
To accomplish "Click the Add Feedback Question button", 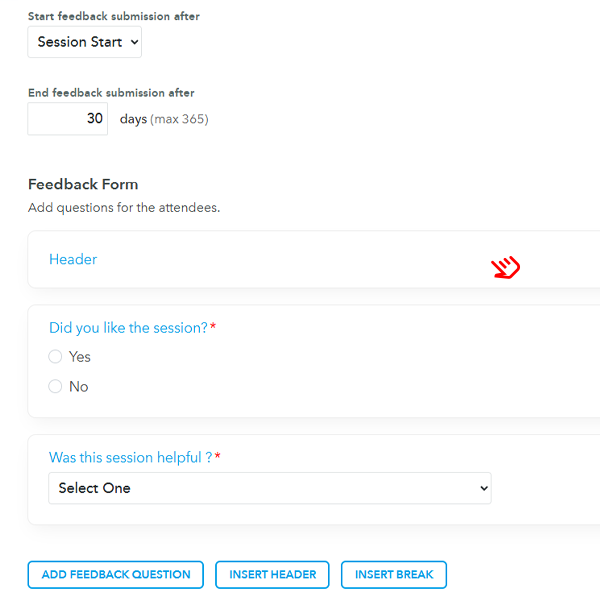I will 116,575.
